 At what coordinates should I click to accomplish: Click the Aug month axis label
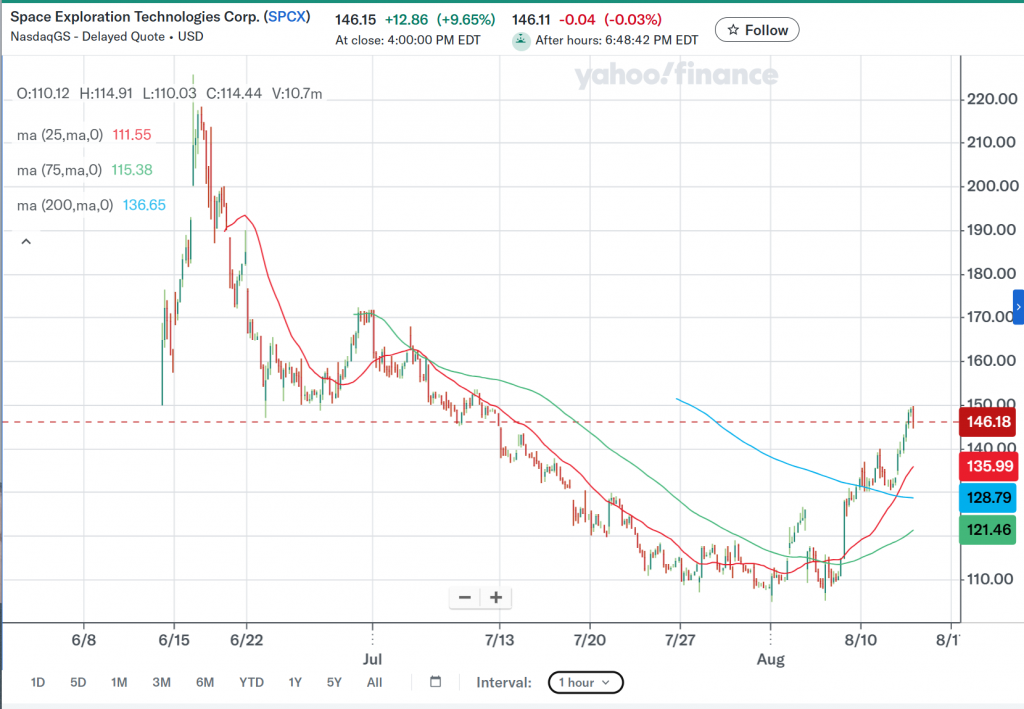click(x=771, y=659)
